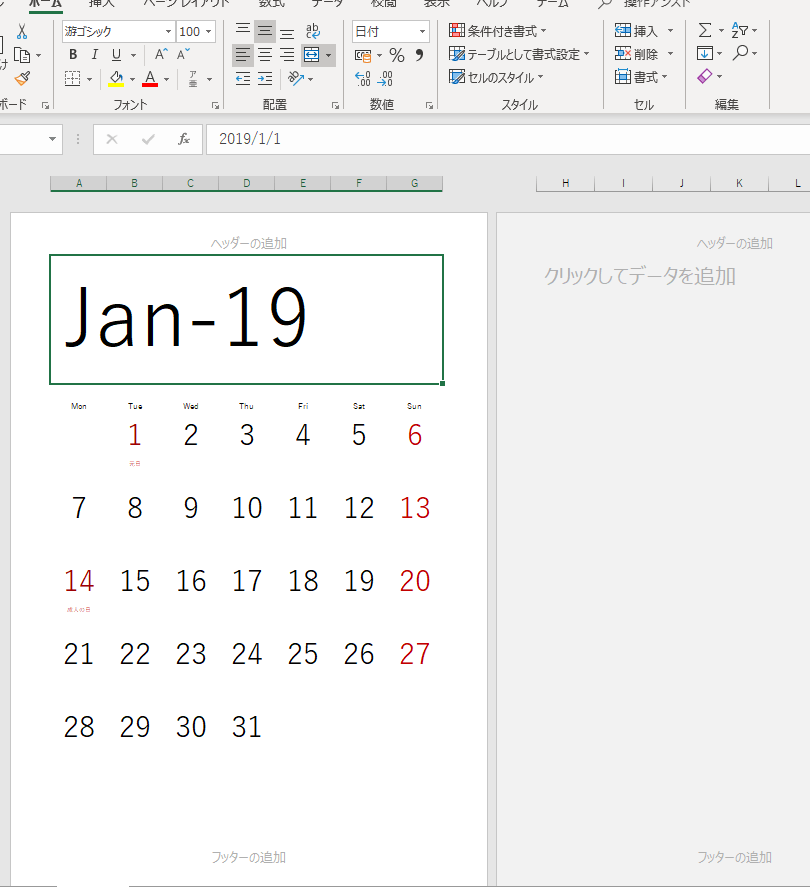Open 書式 format cells menu
This screenshot has height=887, width=810.
click(x=641, y=77)
